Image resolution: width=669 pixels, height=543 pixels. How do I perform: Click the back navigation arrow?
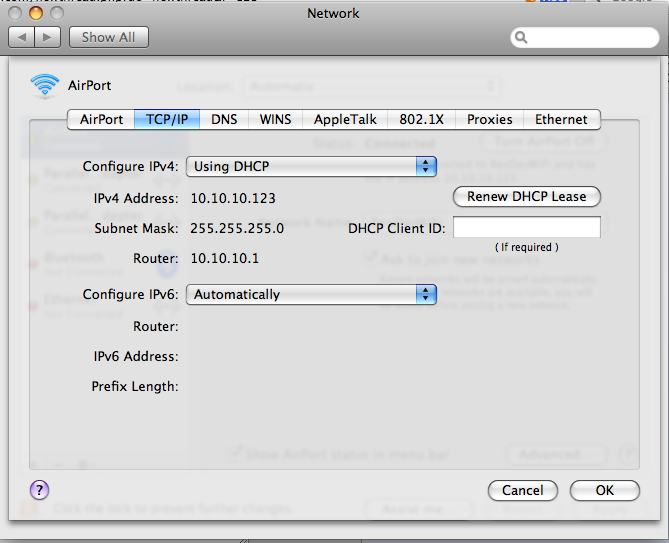[21, 38]
